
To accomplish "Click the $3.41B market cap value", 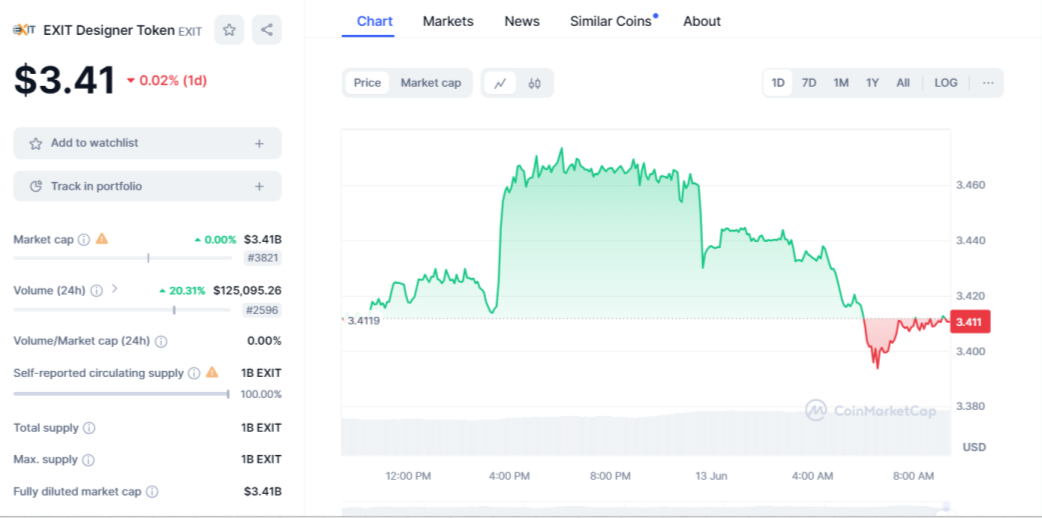I will pos(262,239).
